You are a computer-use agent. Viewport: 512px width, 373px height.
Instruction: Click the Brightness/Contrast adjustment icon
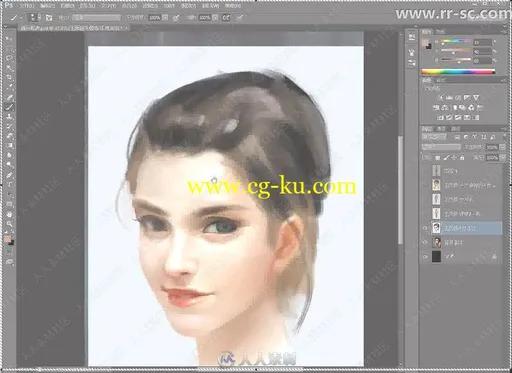click(440, 98)
